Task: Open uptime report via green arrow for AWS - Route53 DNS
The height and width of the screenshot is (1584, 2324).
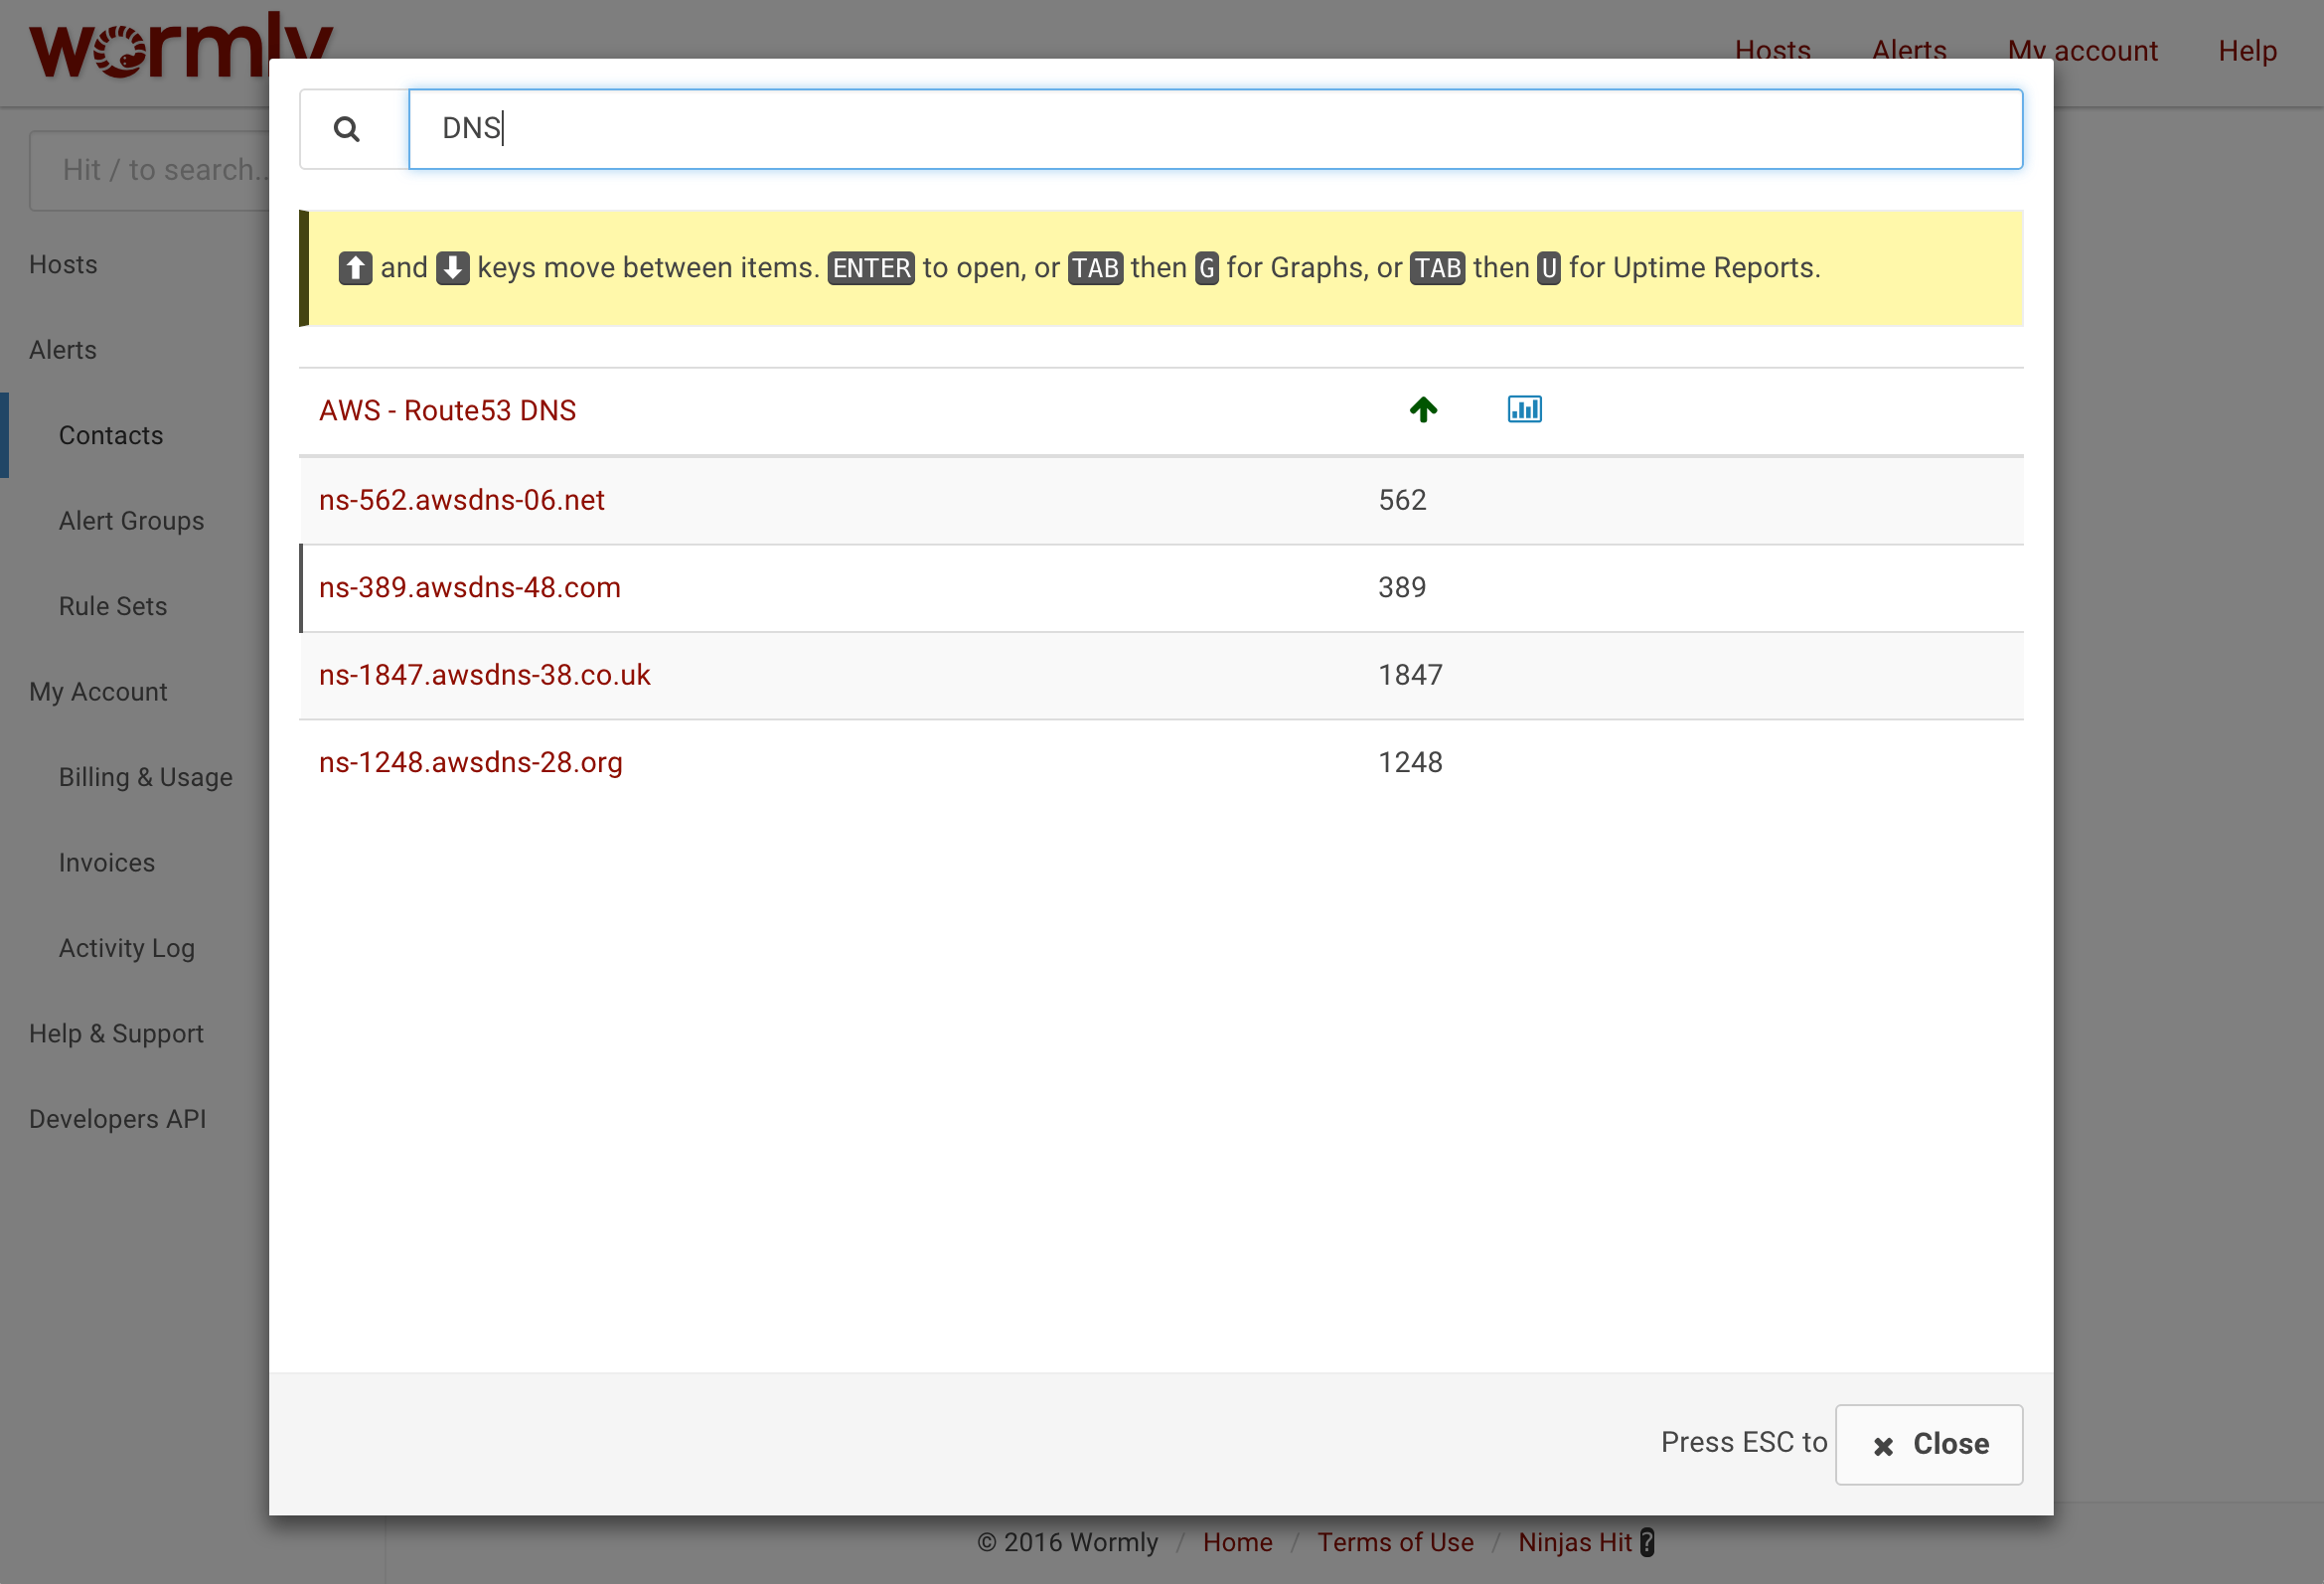Action: [1423, 409]
